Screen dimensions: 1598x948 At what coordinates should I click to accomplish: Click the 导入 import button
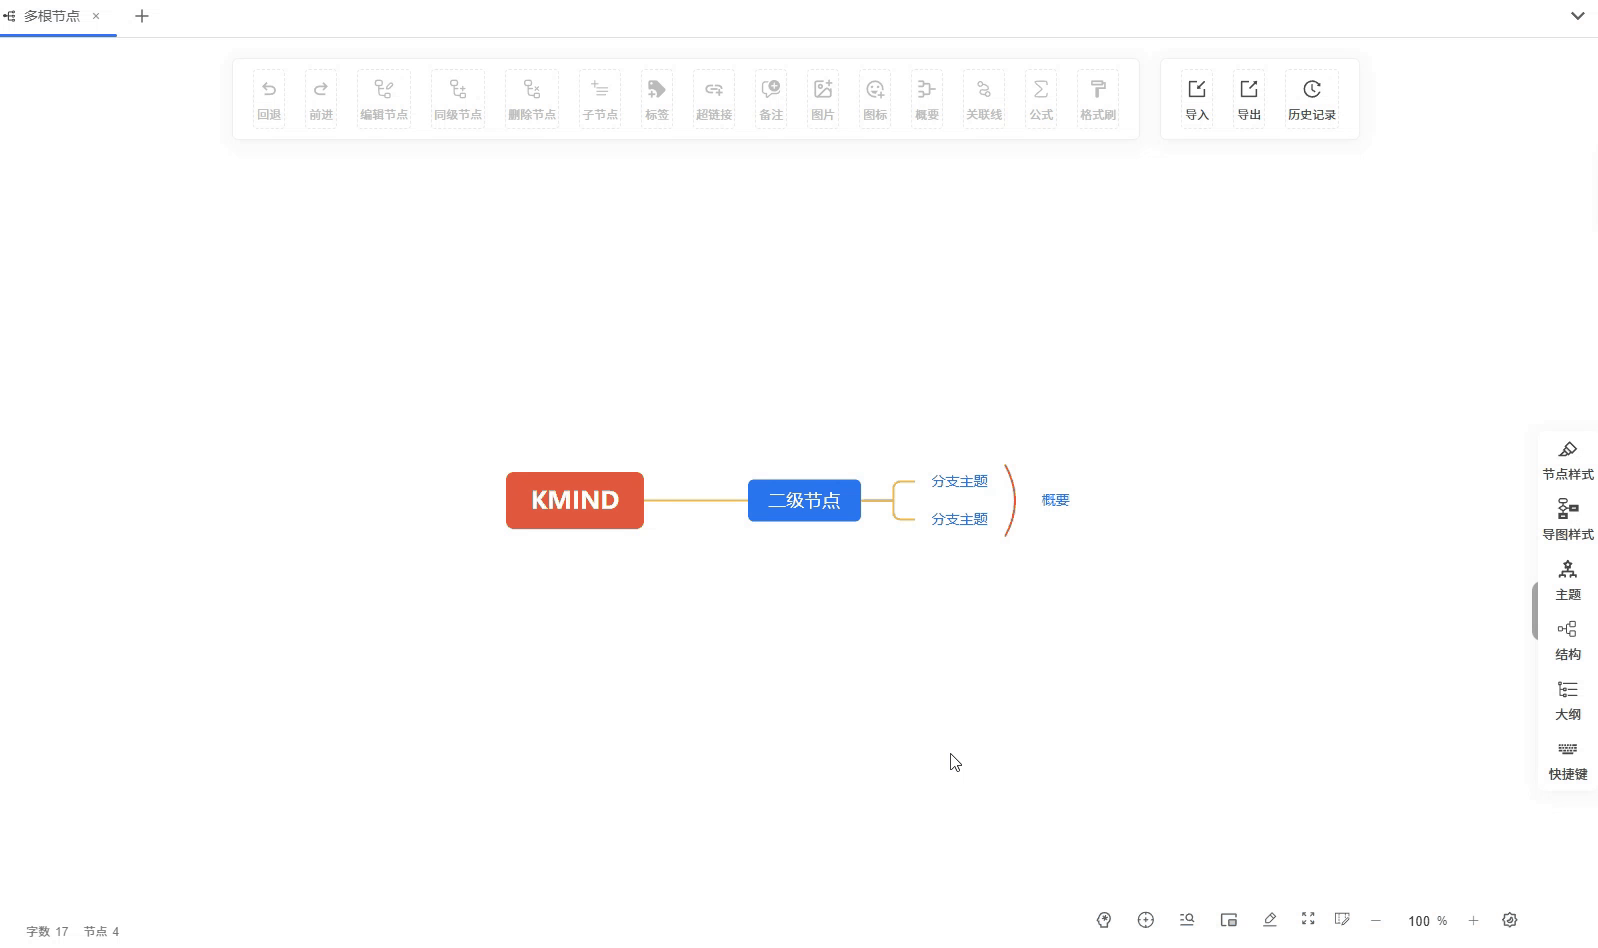[1197, 98]
